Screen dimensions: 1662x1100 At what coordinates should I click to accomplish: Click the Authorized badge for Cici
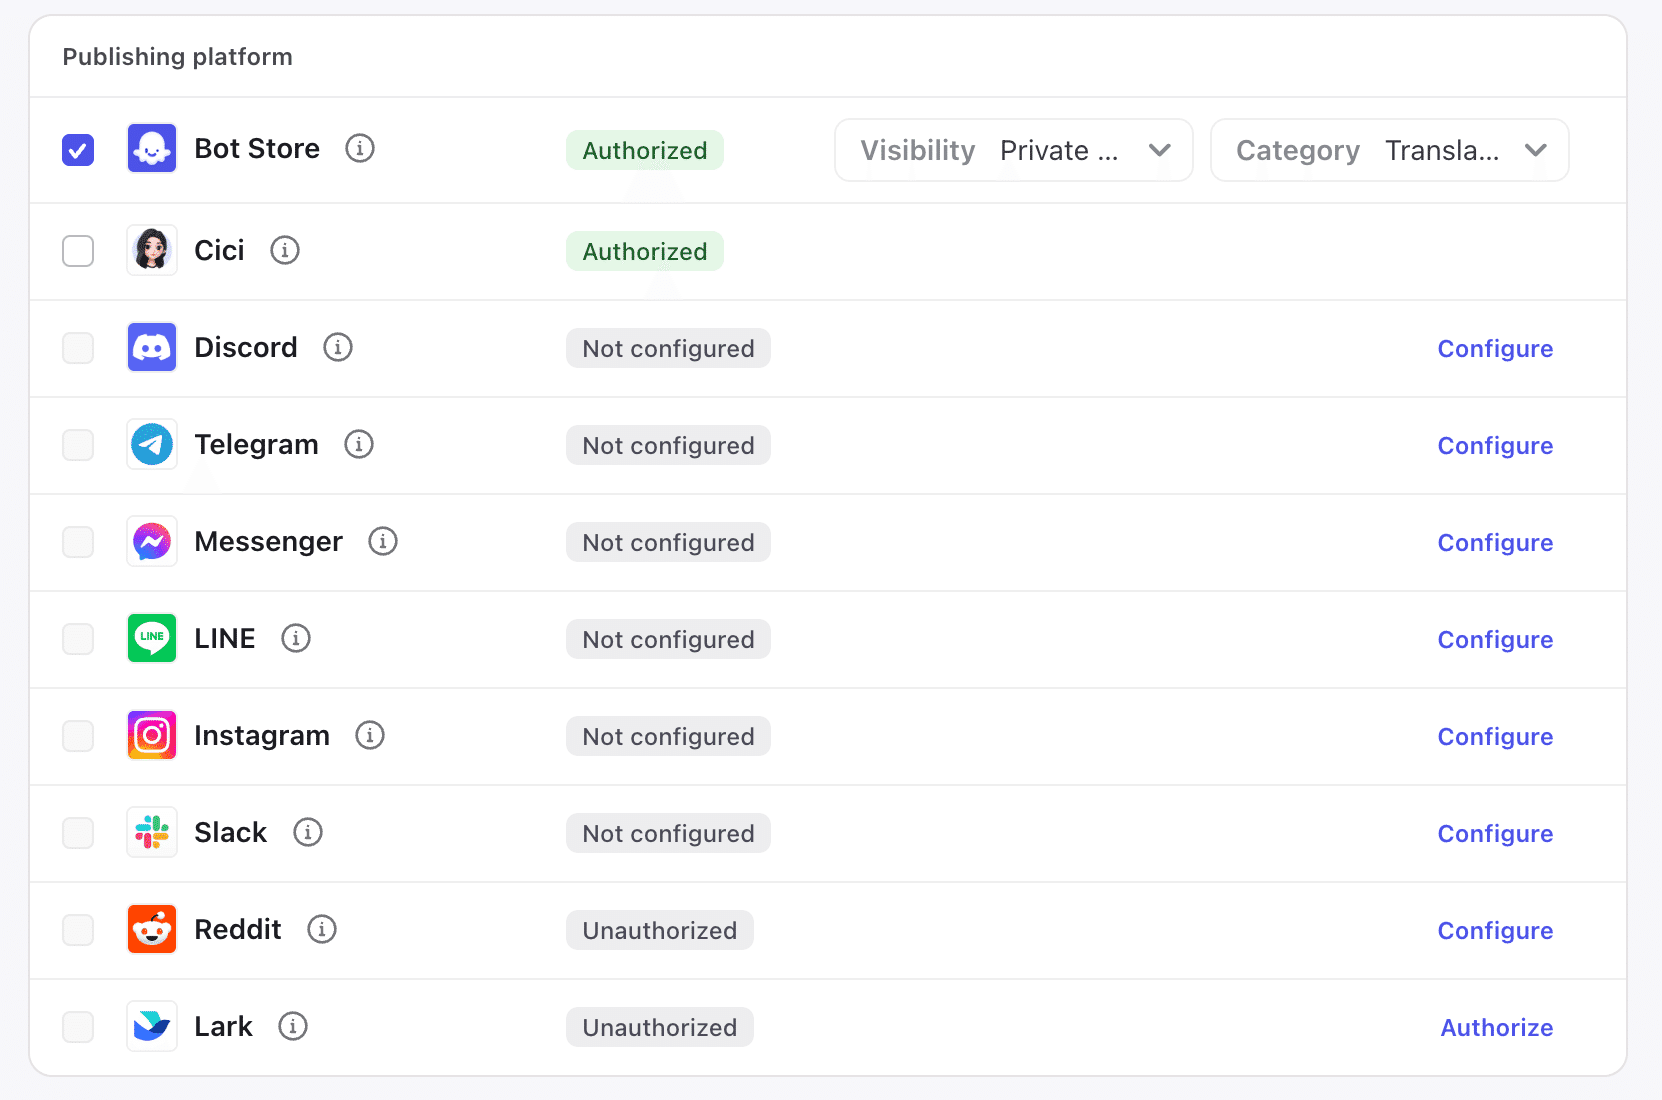[644, 252]
